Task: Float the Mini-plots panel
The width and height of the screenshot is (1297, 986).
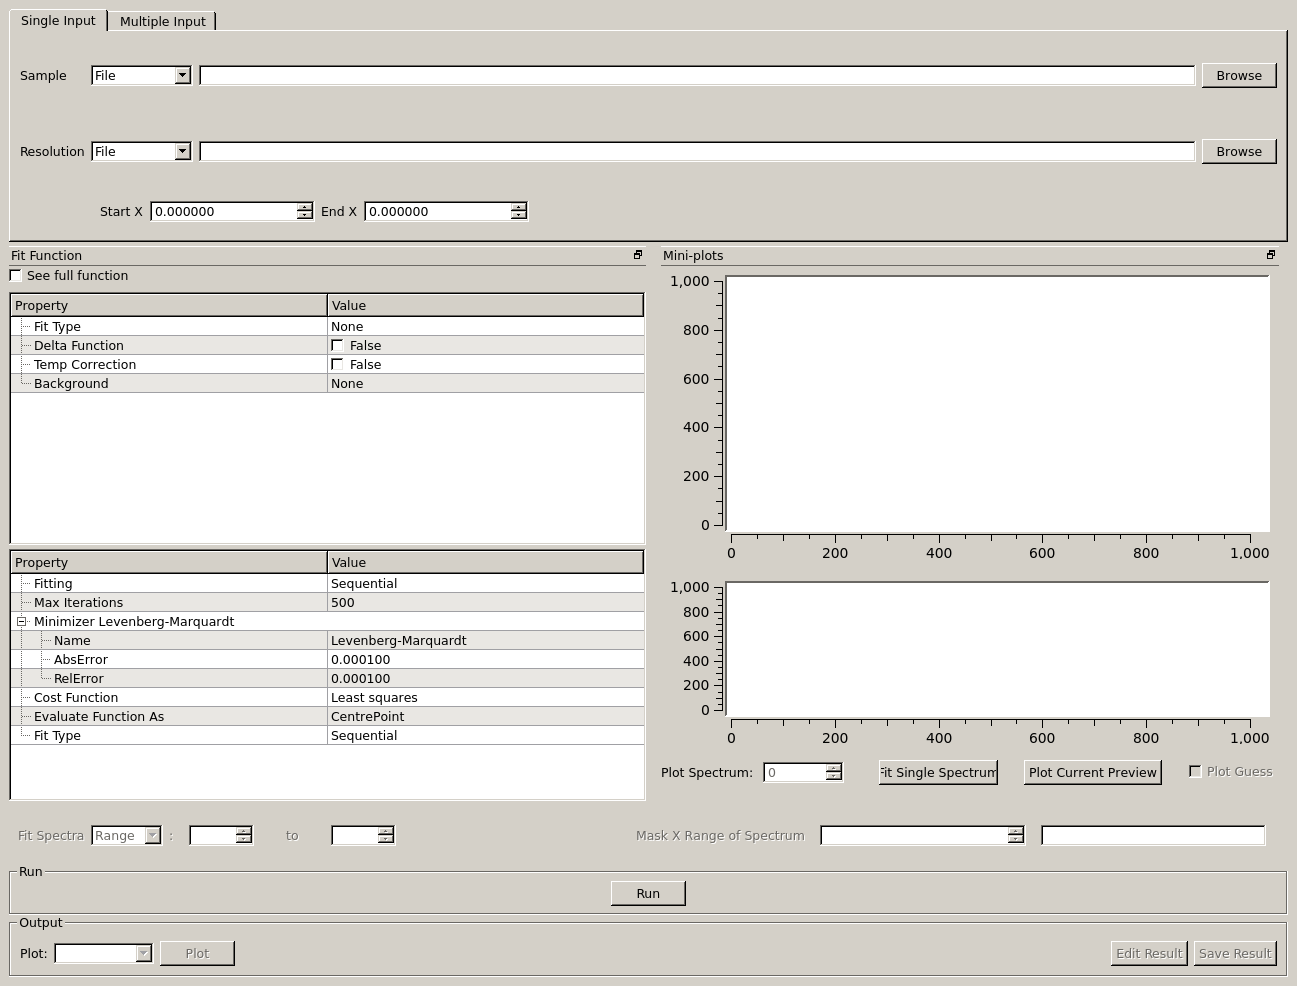Action: (x=1271, y=255)
